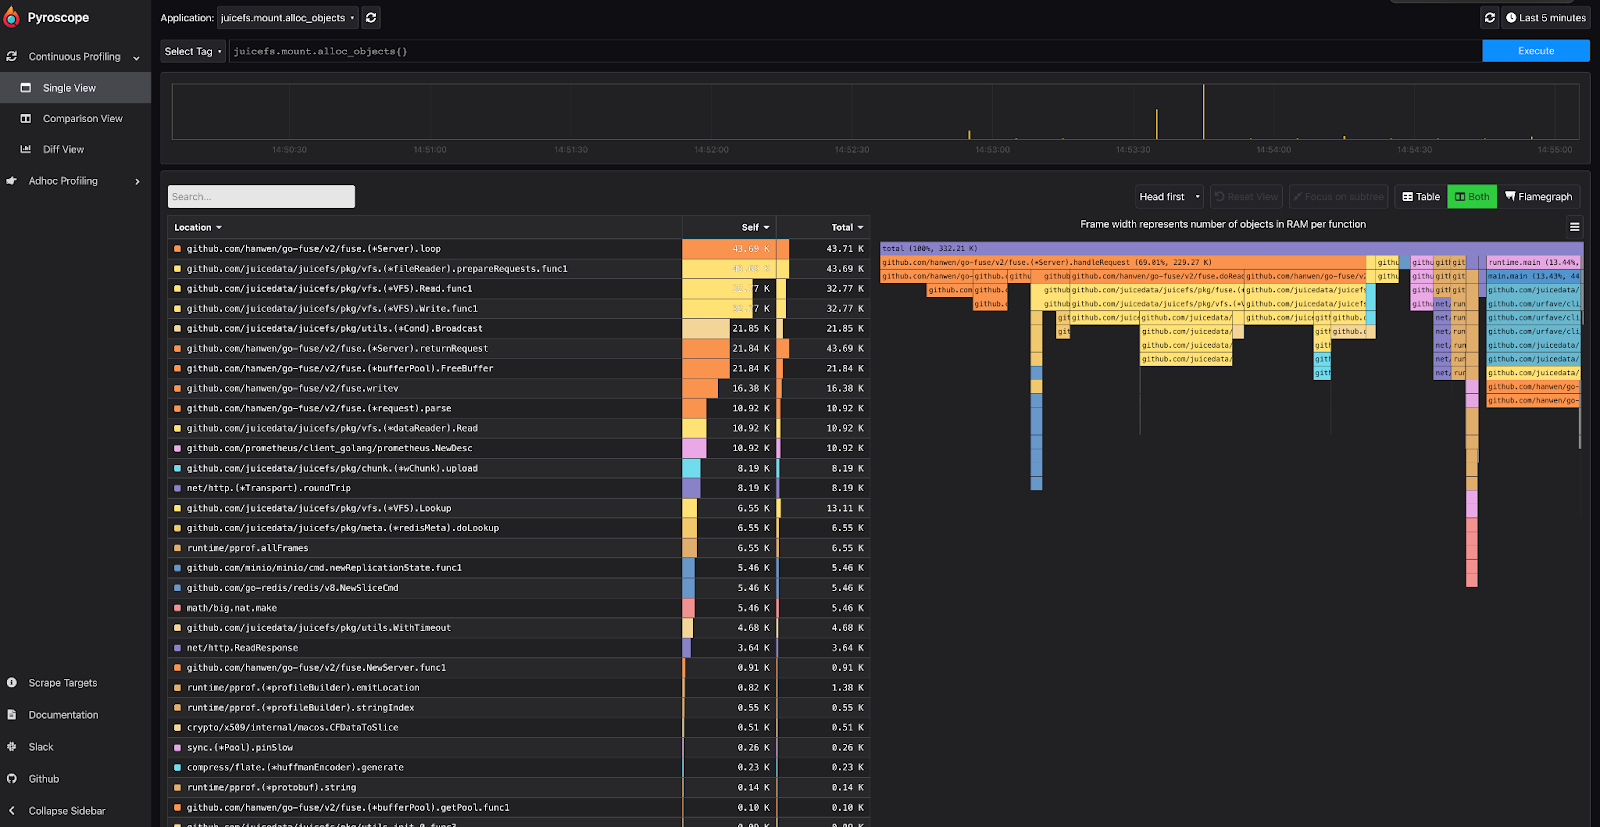Click Focus on subtree button

point(1338,197)
